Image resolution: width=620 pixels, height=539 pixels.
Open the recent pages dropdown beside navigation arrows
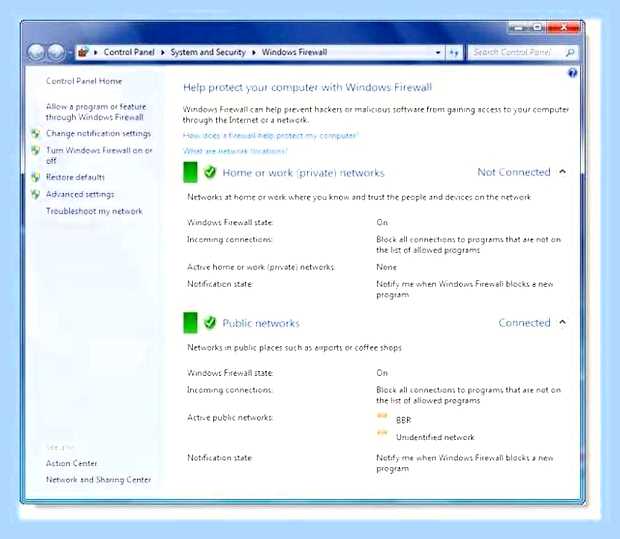point(69,52)
